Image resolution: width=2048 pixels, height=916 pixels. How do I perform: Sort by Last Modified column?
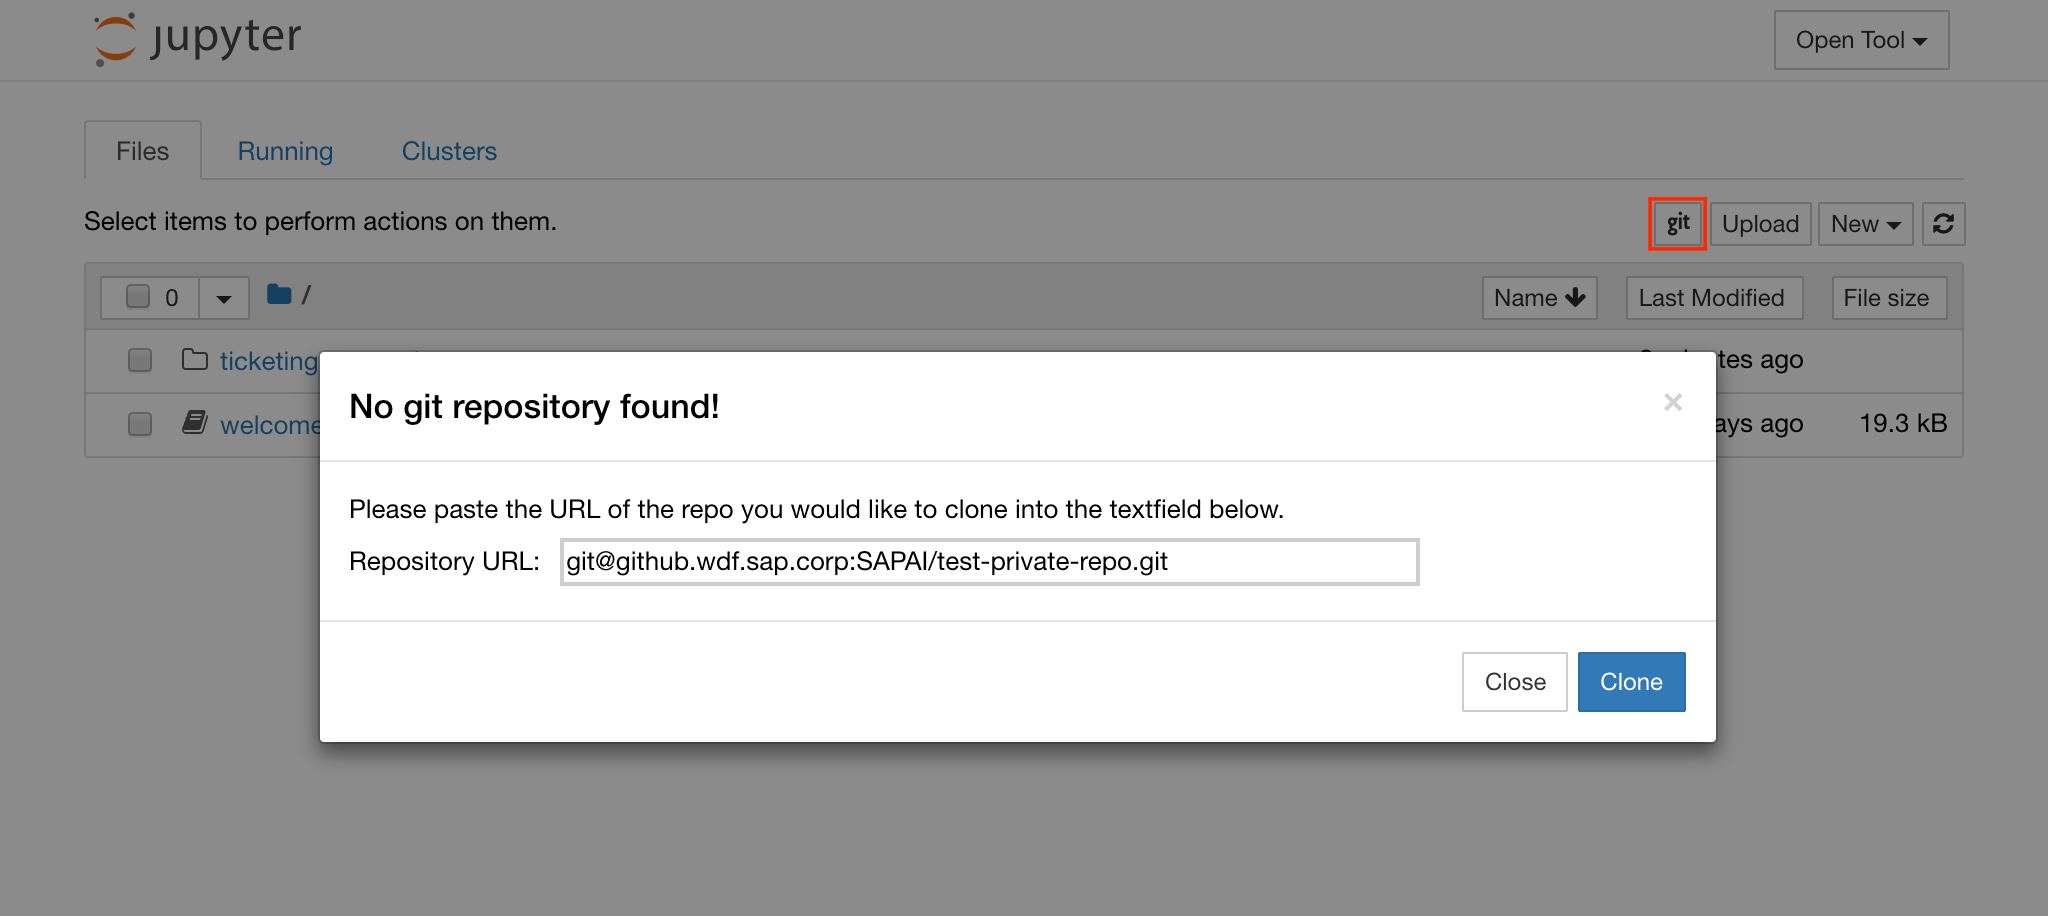(x=1711, y=298)
